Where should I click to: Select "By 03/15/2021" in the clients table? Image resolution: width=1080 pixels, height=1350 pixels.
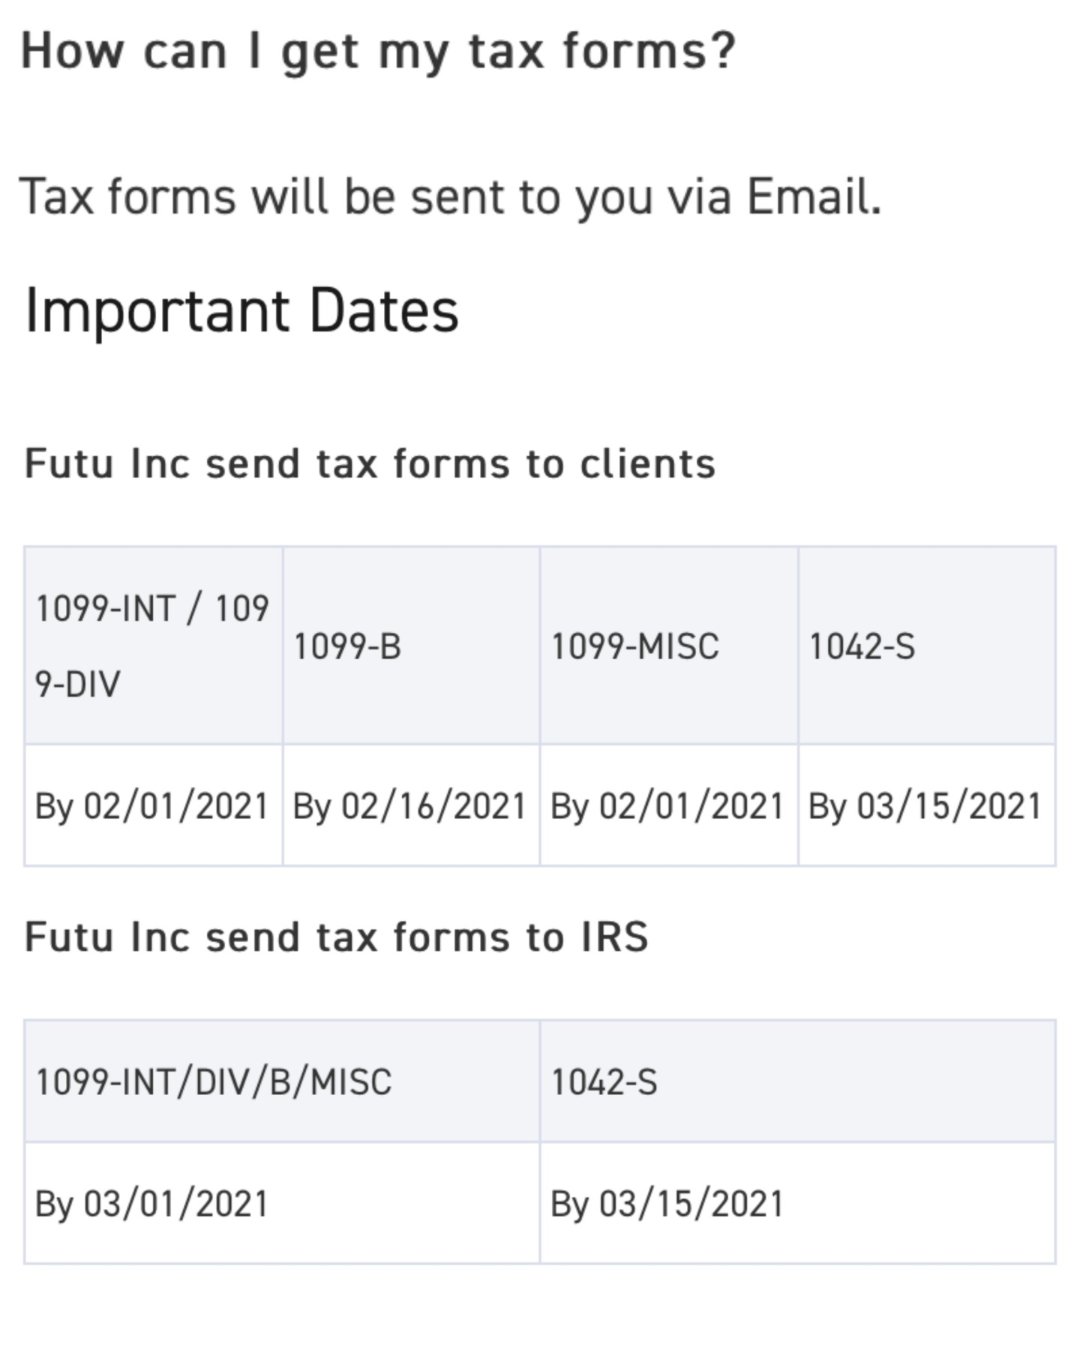925,806
